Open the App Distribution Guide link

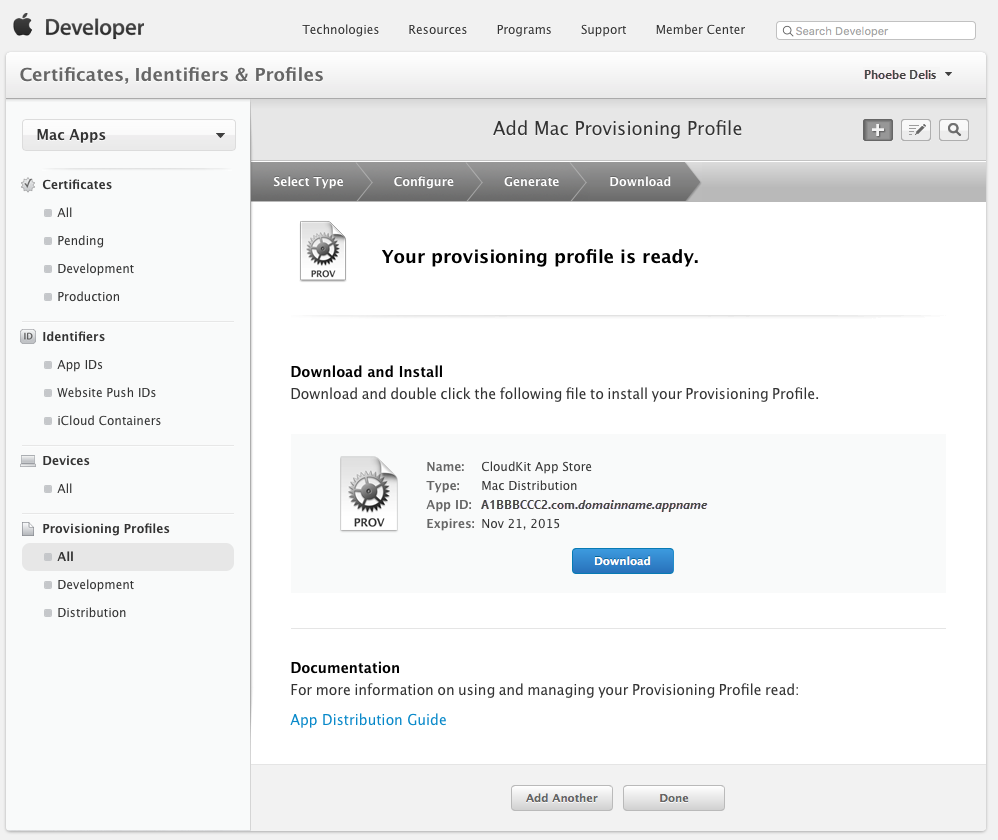(369, 720)
